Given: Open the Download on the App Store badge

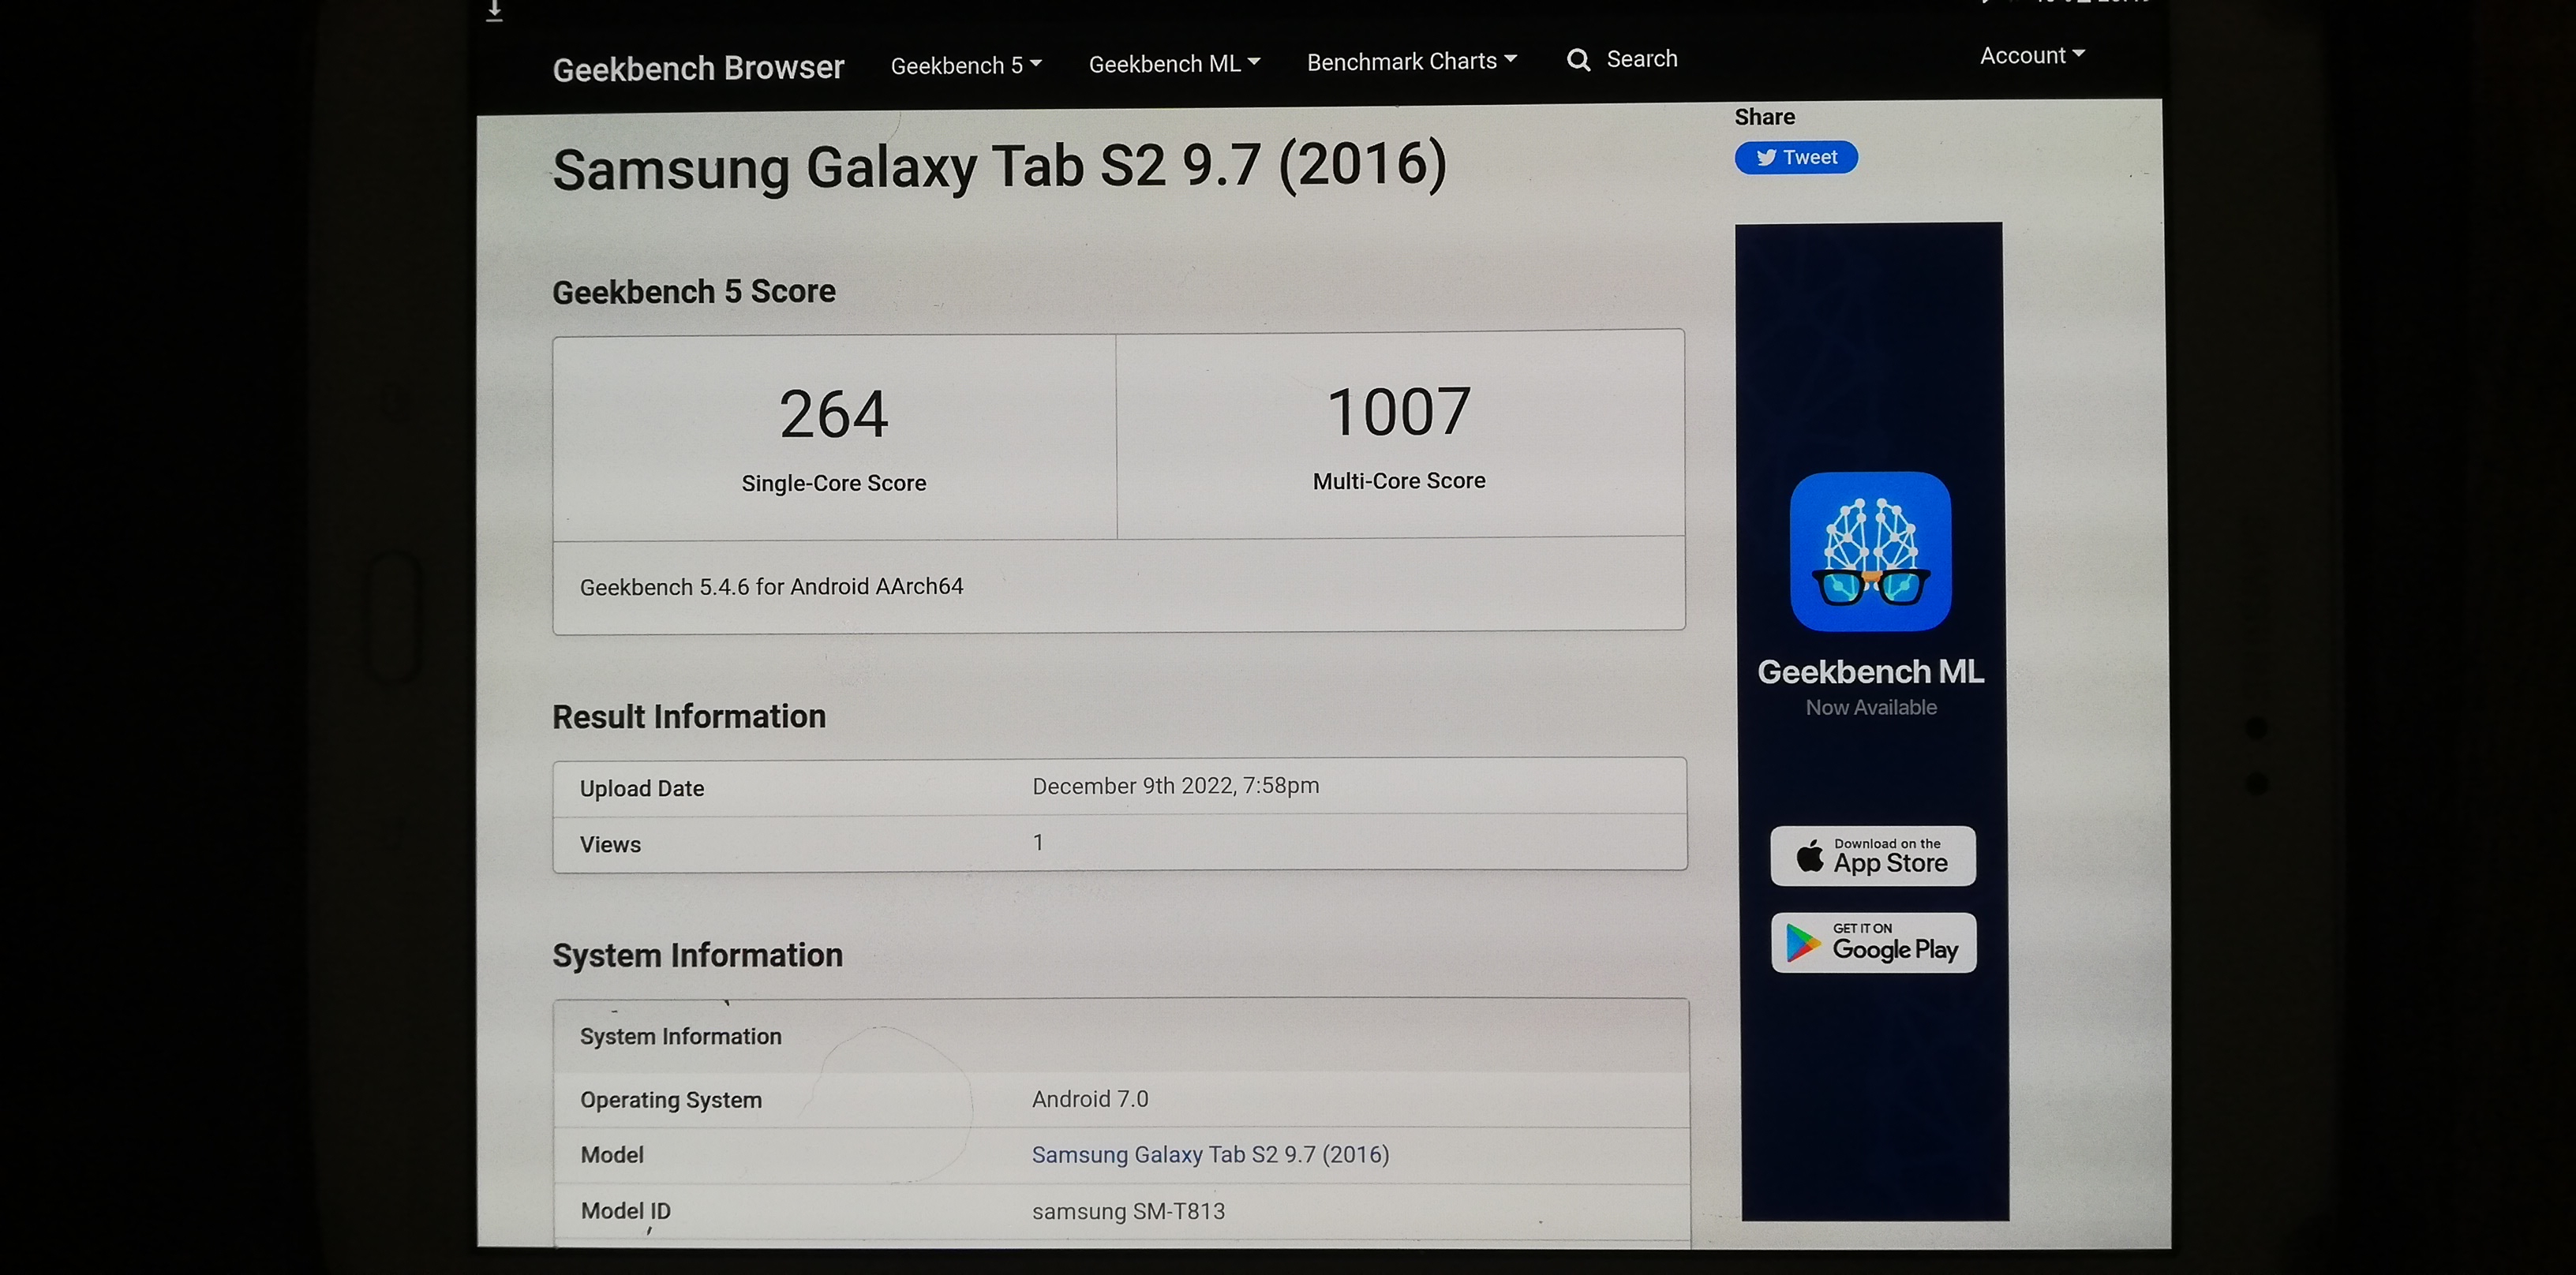Looking at the screenshot, I should click(1873, 856).
